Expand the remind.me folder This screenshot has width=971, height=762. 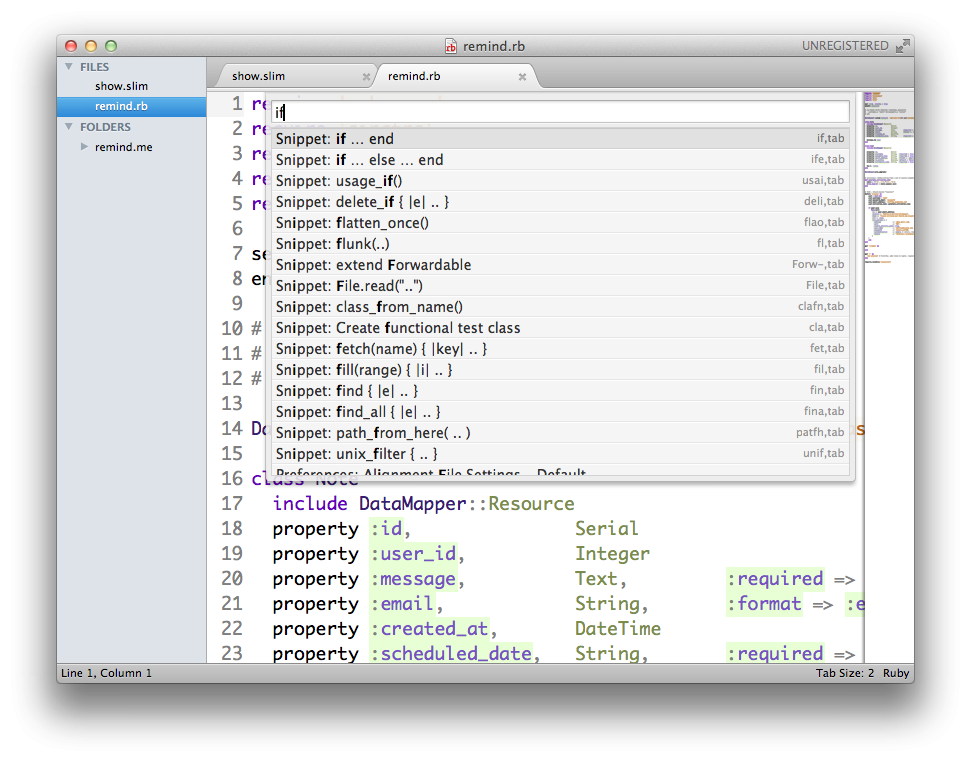[85, 147]
